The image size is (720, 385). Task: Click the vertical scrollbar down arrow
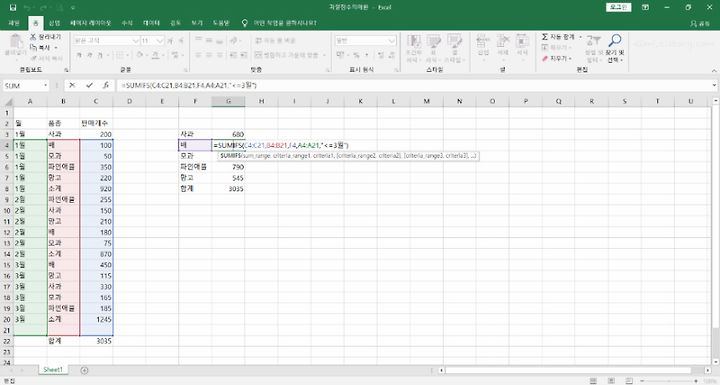click(x=716, y=362)
